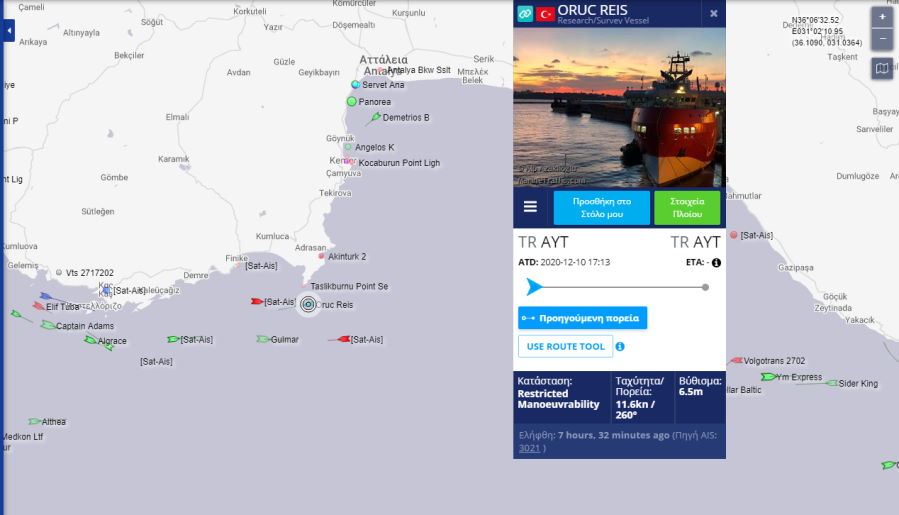
Task: Select the Panorea green circle vessel
Action: (352, 102)
